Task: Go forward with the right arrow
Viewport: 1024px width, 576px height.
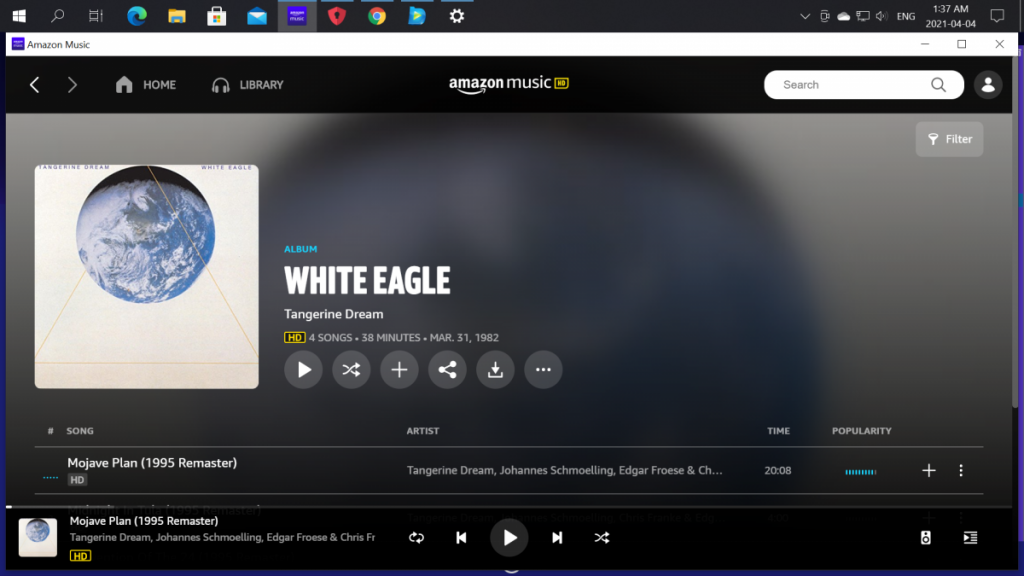Action: click(72, 85)
